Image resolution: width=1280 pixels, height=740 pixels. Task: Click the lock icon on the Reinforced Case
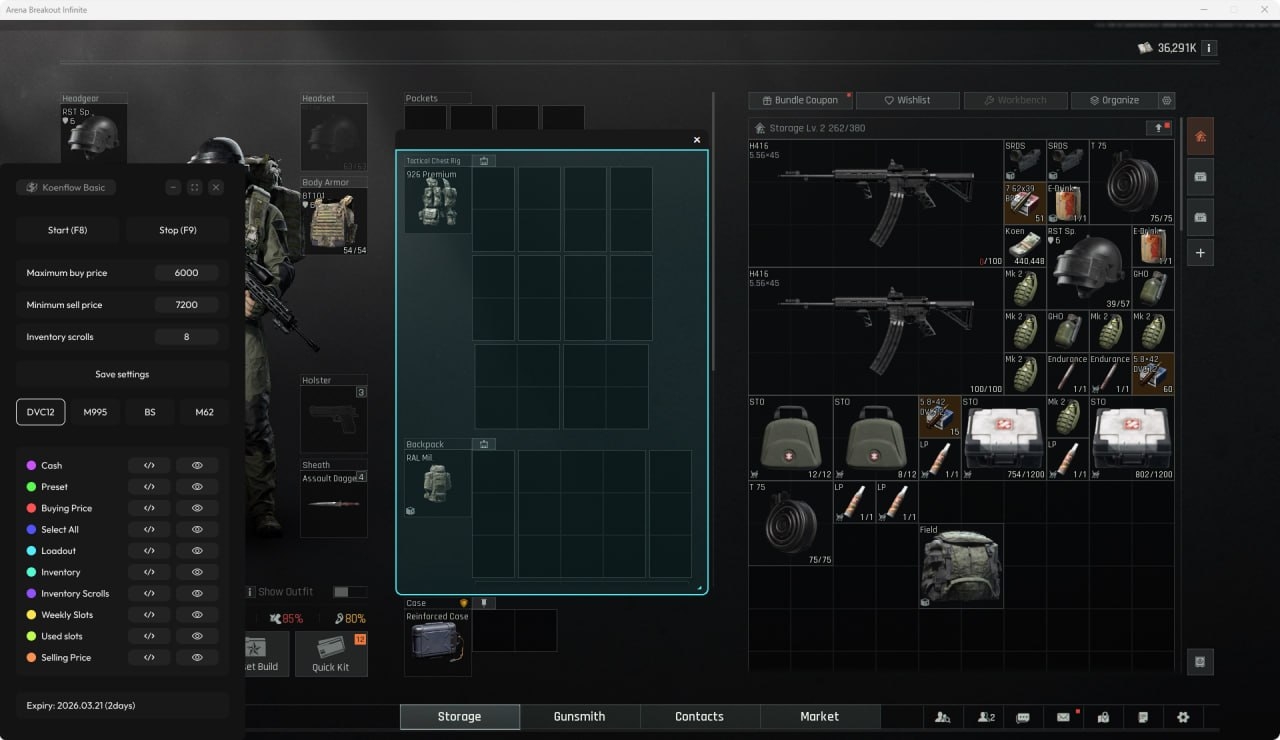tap(484, 603)
